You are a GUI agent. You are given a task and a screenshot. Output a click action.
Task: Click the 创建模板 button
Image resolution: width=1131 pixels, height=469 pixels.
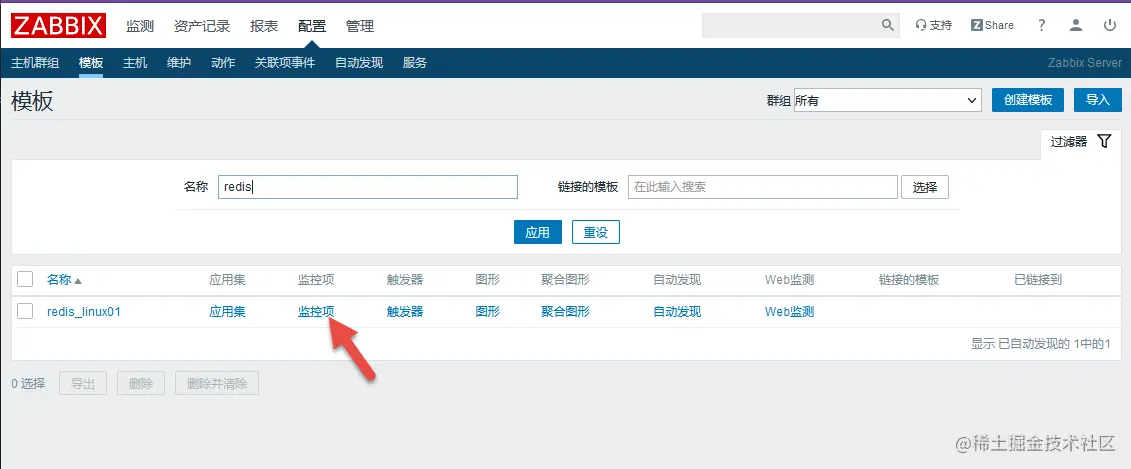click(x=1028, y=100)
